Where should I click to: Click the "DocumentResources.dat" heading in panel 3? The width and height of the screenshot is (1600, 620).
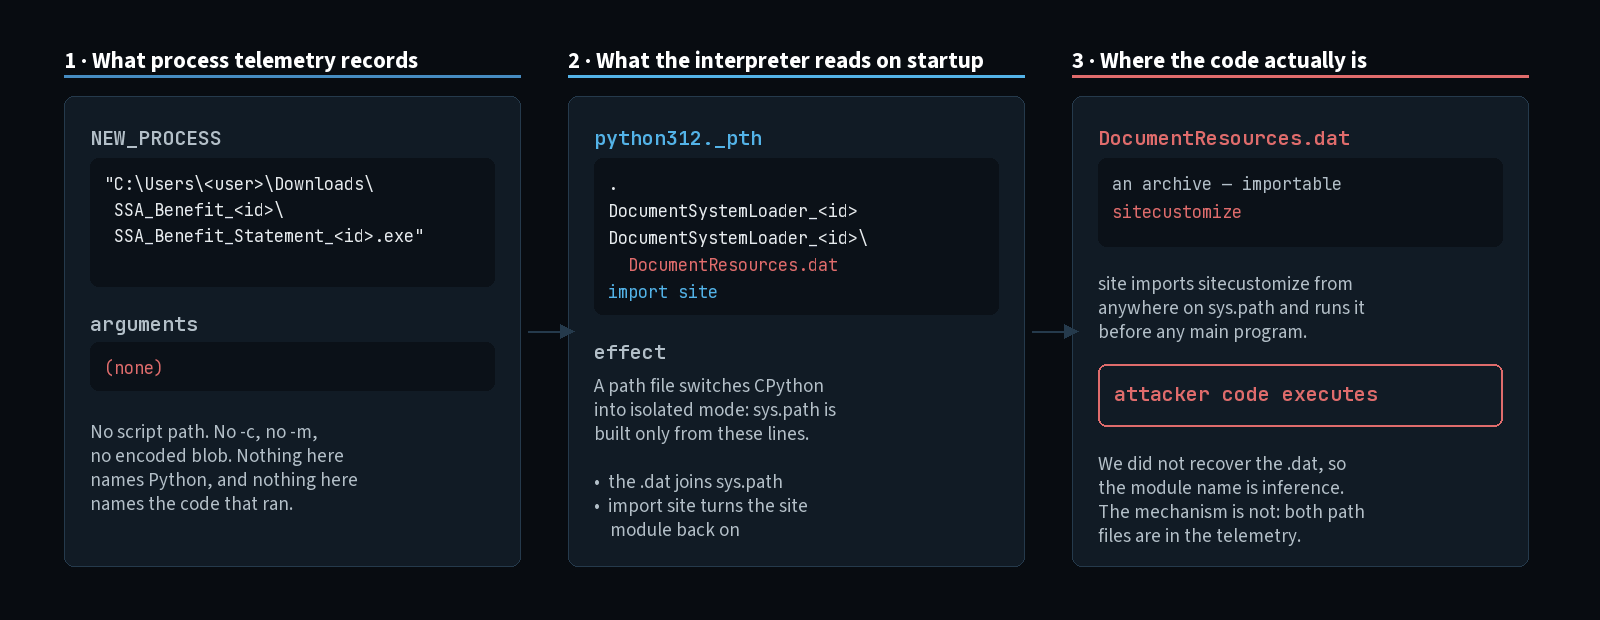(1224, 139)
